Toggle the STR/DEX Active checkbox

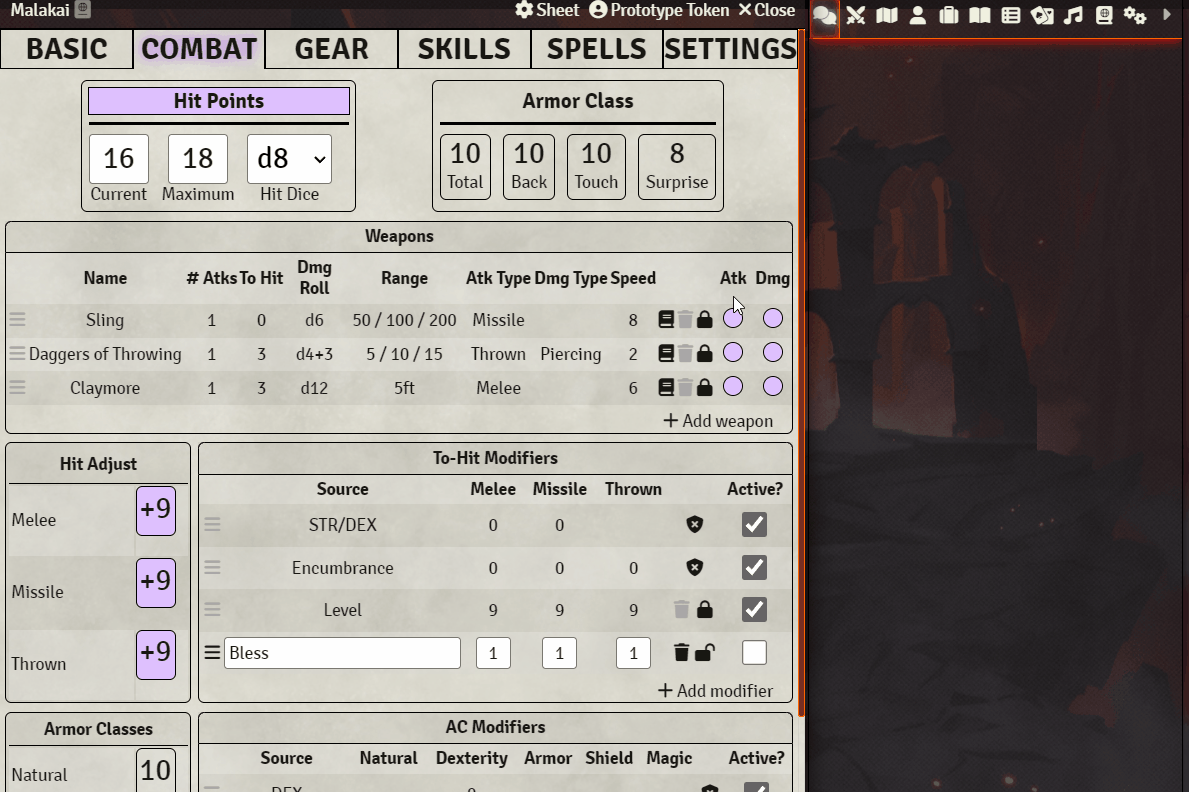click(754, 524)
